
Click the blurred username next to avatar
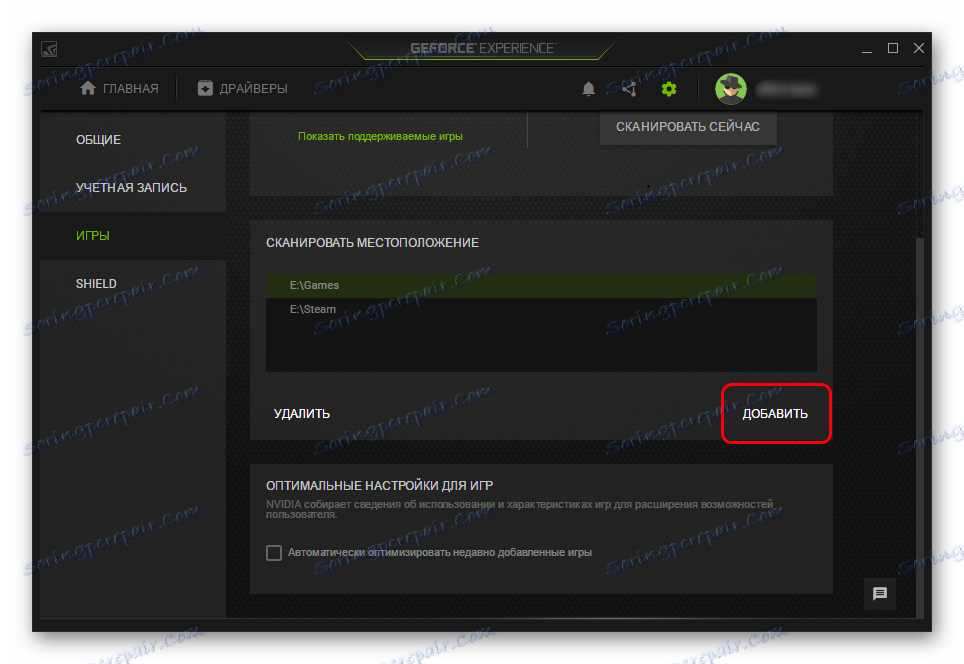(x=786, y=90)
